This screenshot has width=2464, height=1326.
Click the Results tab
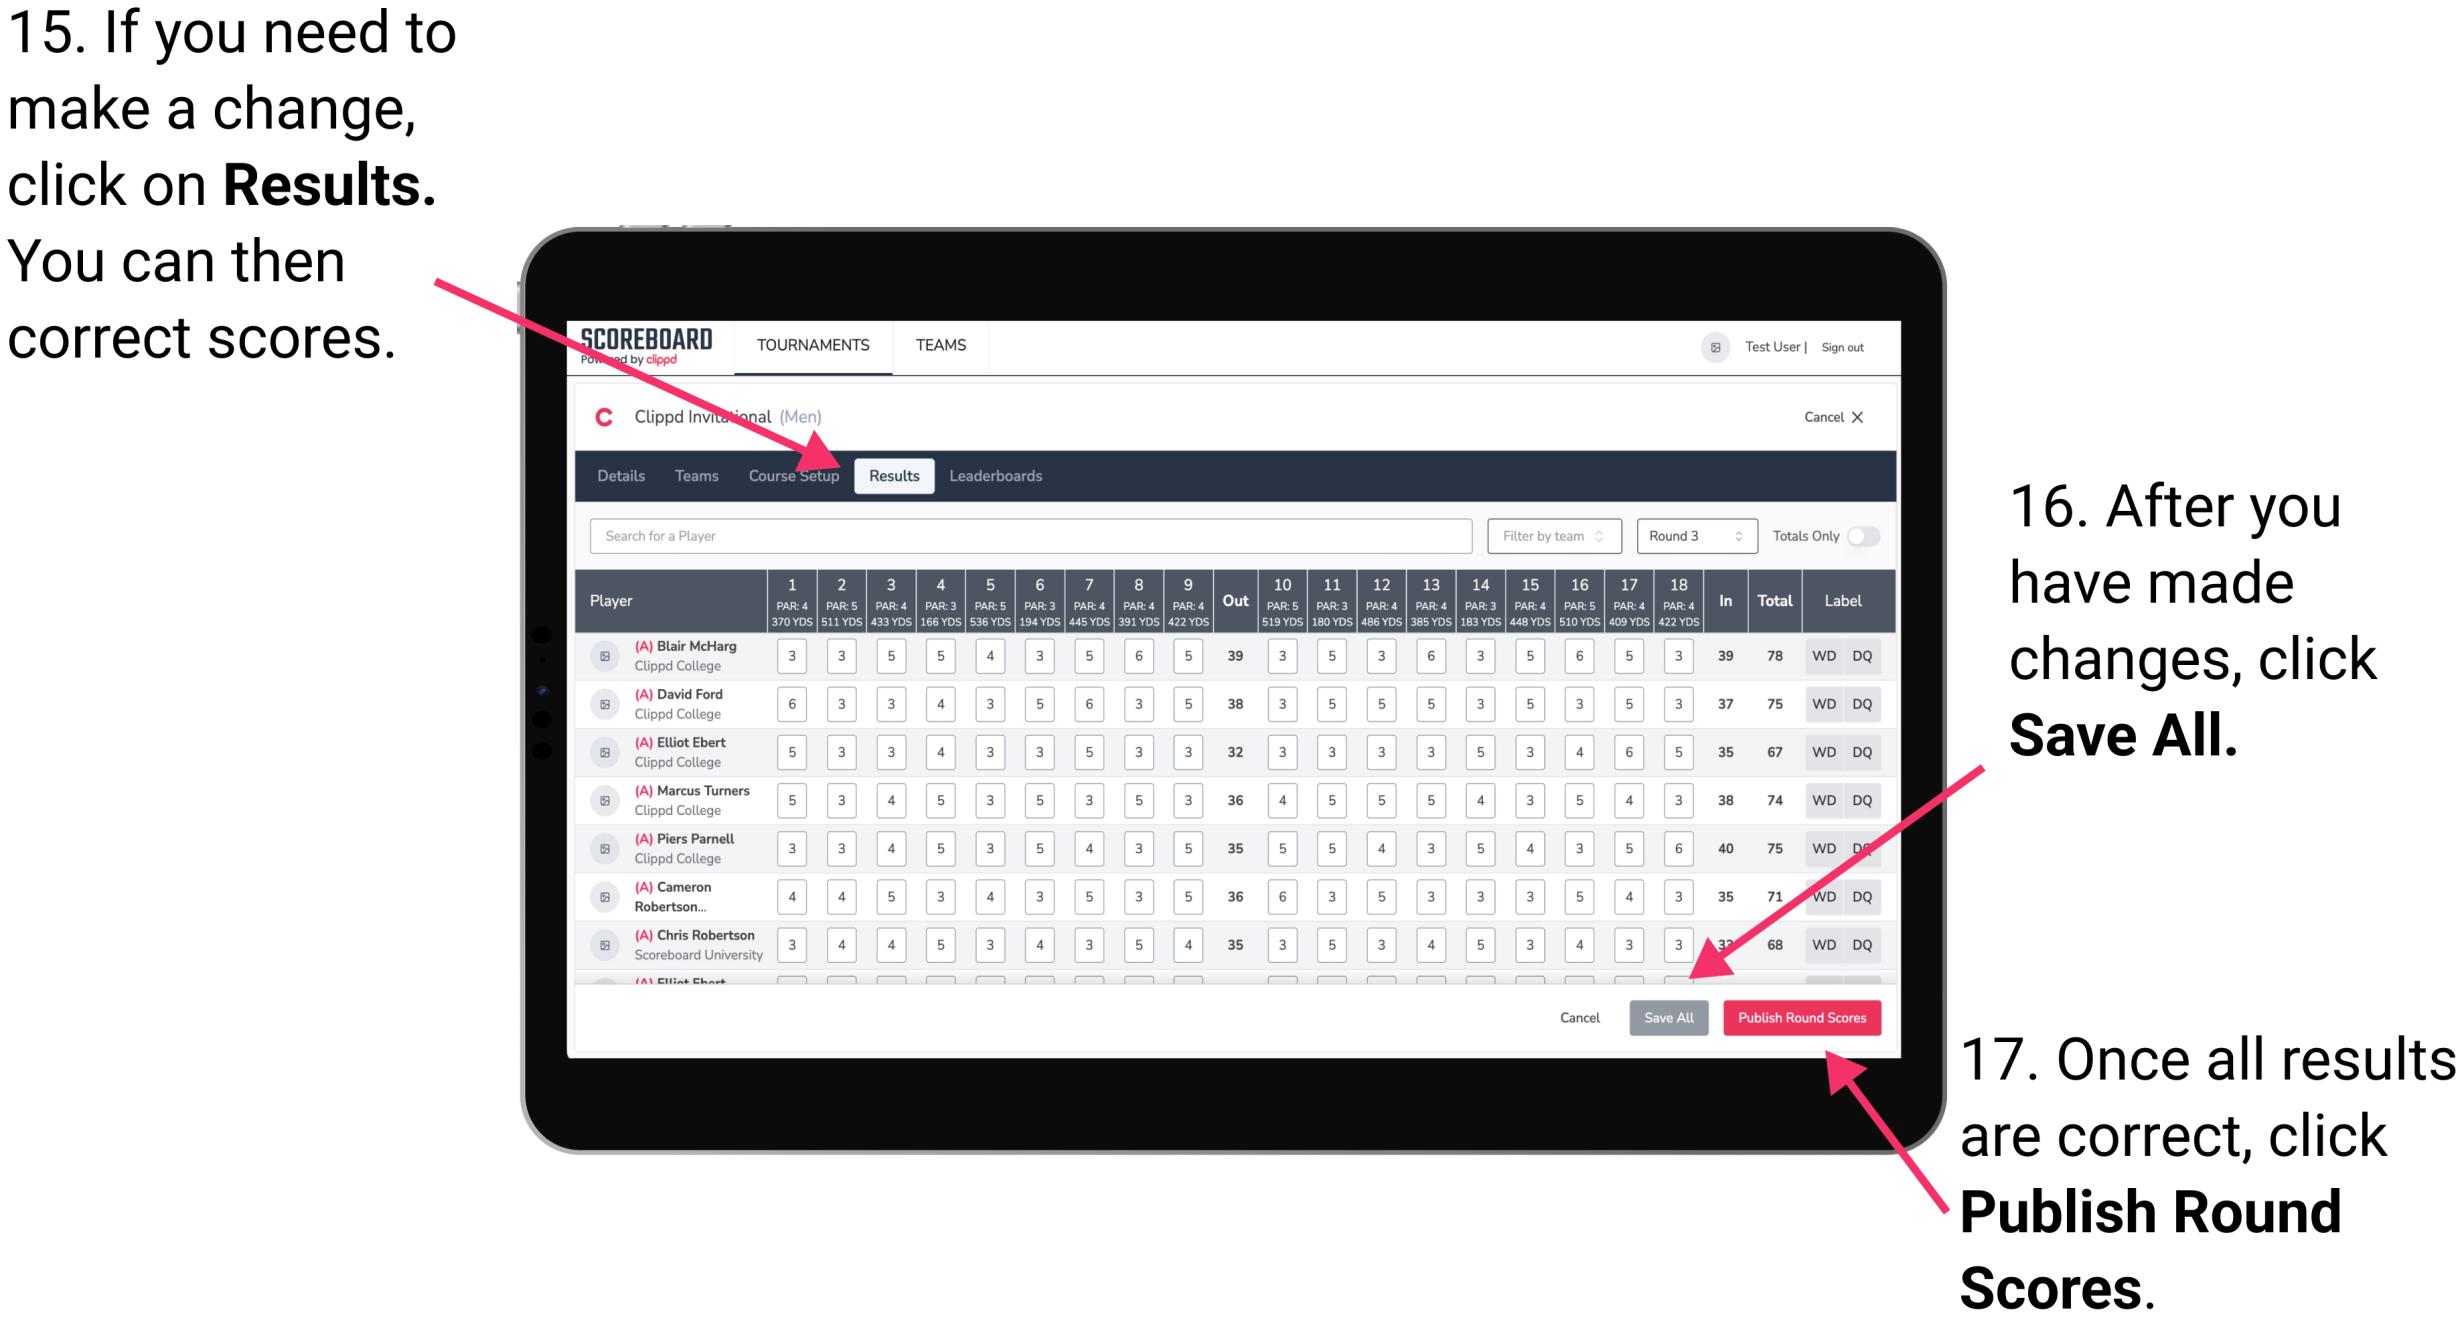[x=896, y=474]
